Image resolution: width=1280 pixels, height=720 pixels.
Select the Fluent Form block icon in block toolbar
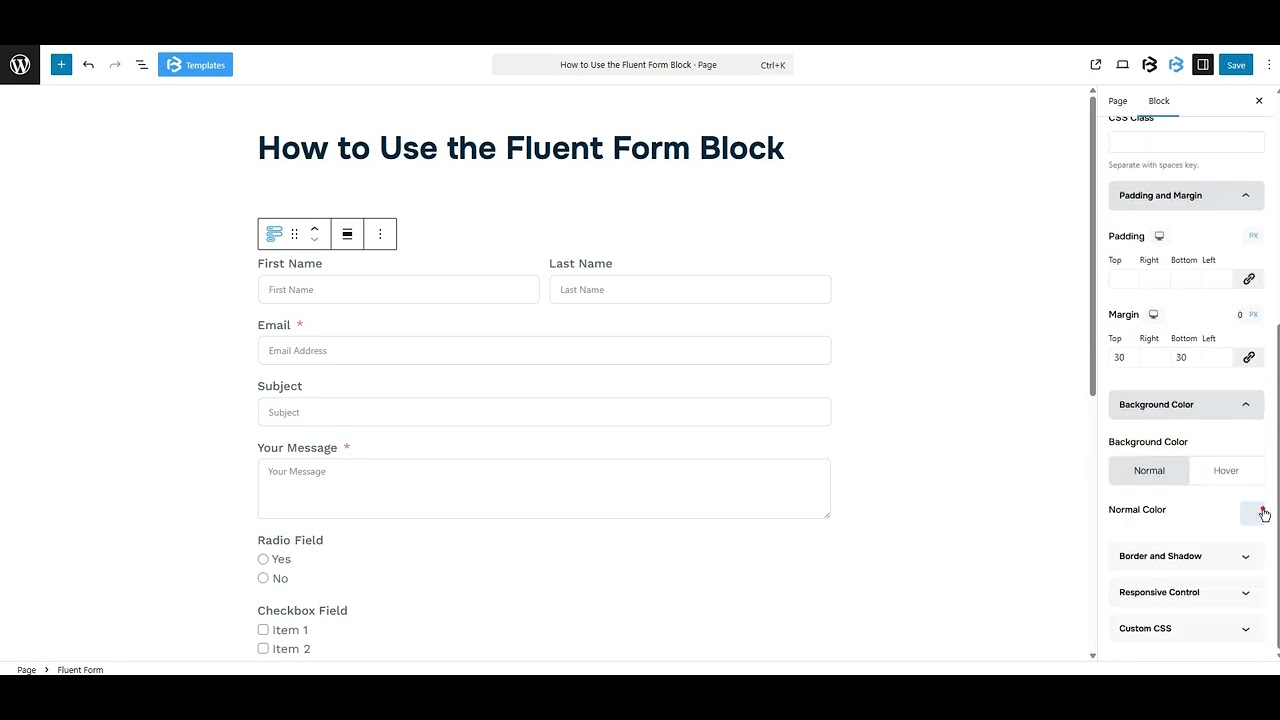[x=273, y=233]
